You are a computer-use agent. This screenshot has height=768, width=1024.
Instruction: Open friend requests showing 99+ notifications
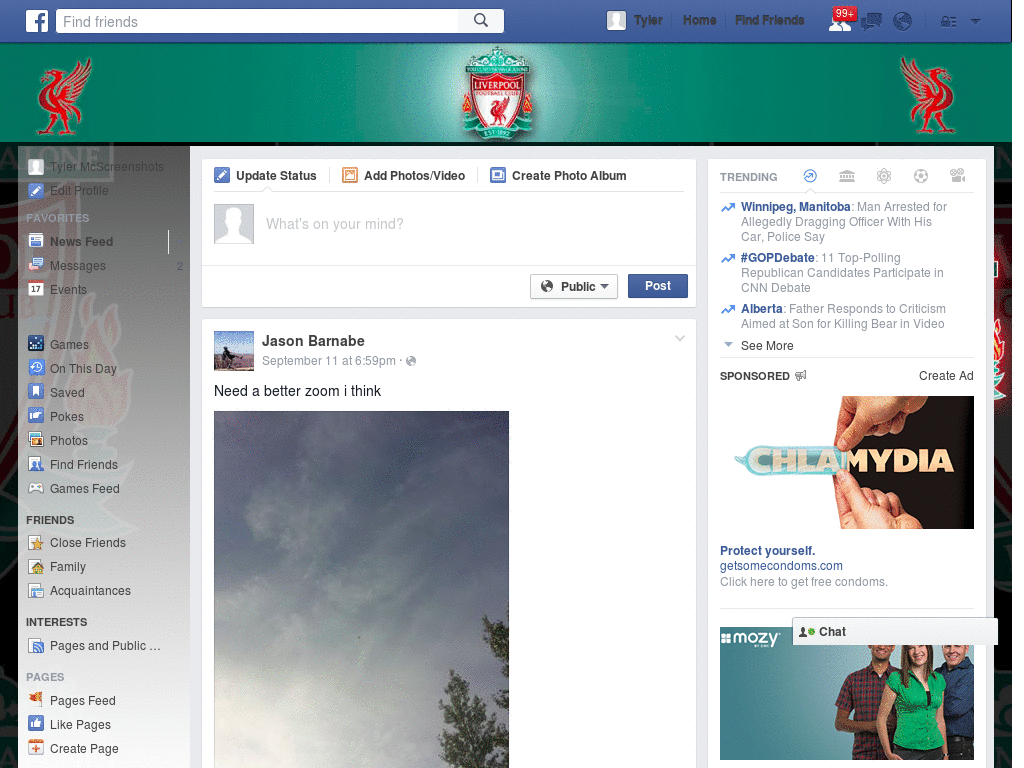point(840,20)
